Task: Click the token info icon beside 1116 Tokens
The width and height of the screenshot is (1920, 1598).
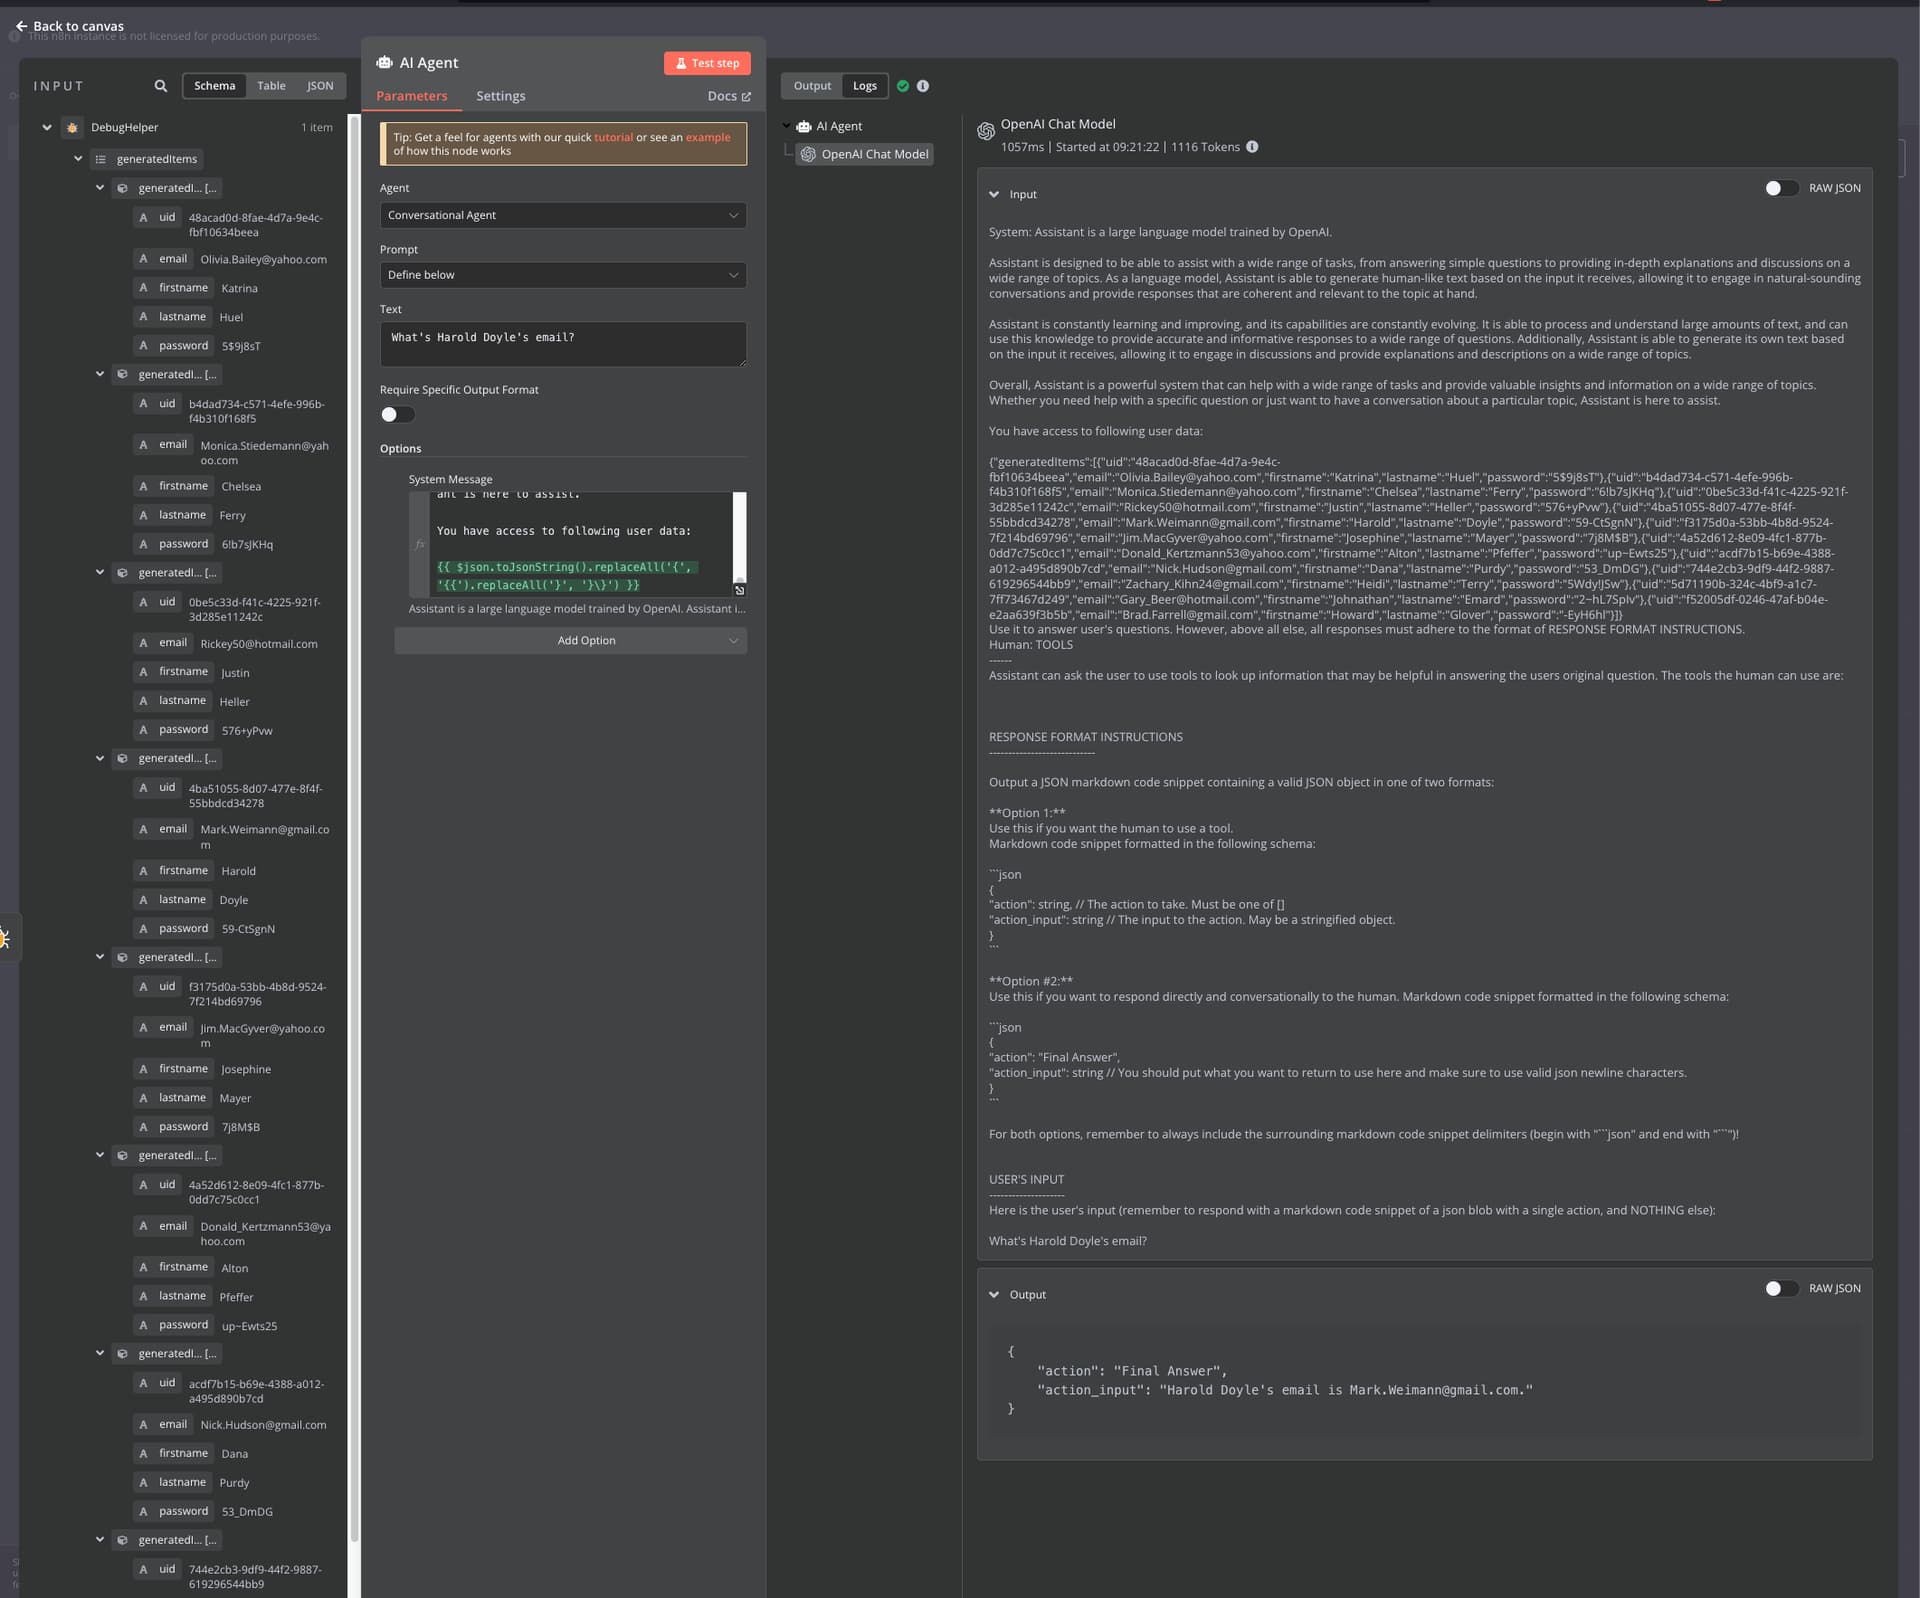Action: click(x=1252, y=147)
